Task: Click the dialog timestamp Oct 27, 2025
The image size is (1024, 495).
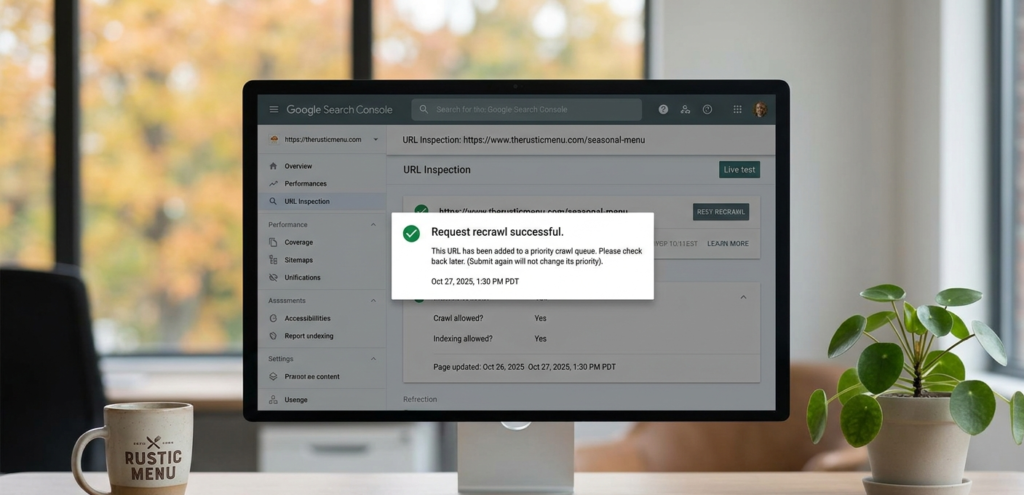Action: (475, 281)
